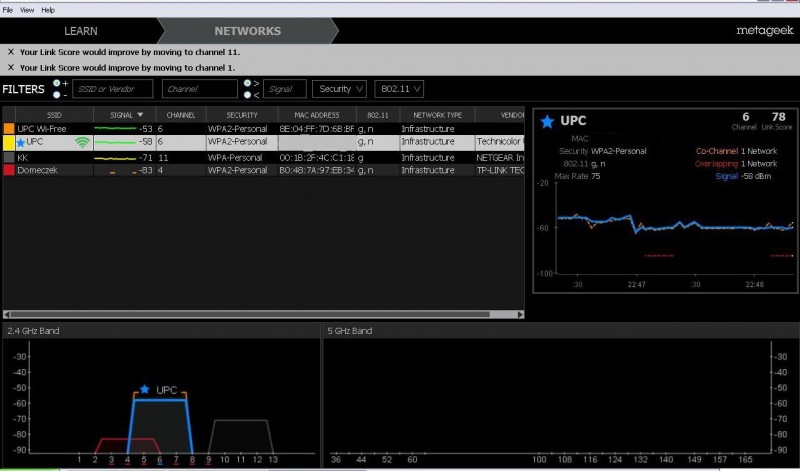The image size is (800, 471).
Task: Open the 802.11 filter dropdown
Action: click(x=399, y=89)
